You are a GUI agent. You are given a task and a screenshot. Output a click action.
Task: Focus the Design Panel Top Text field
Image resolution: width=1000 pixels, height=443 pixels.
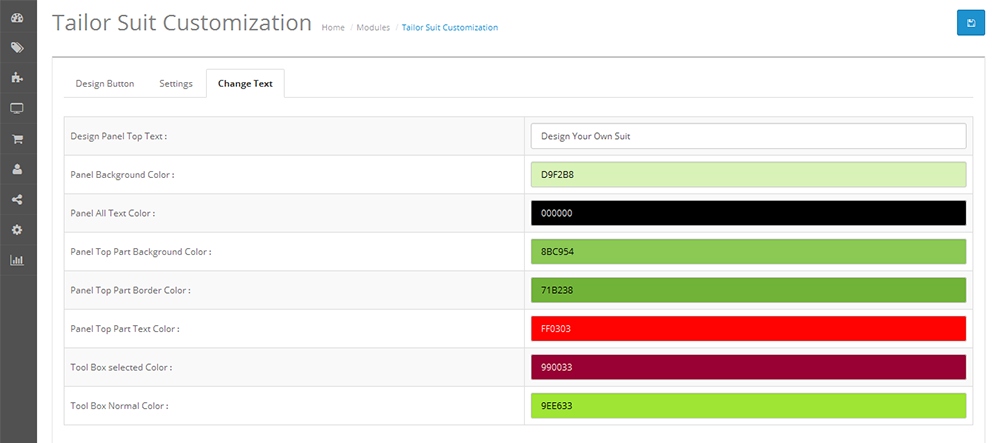coord(748,136)
